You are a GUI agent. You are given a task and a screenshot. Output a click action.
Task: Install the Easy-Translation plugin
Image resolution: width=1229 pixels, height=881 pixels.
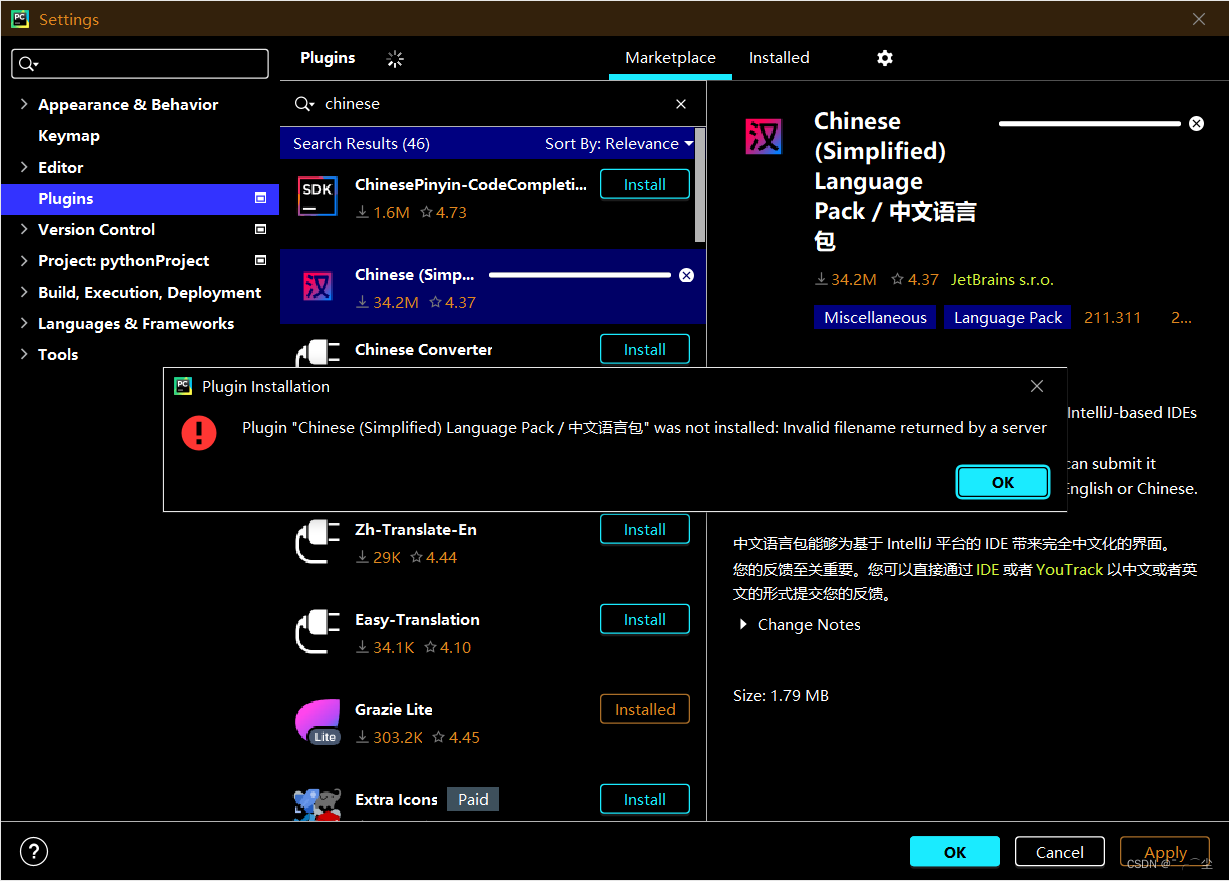click(645, 619)
